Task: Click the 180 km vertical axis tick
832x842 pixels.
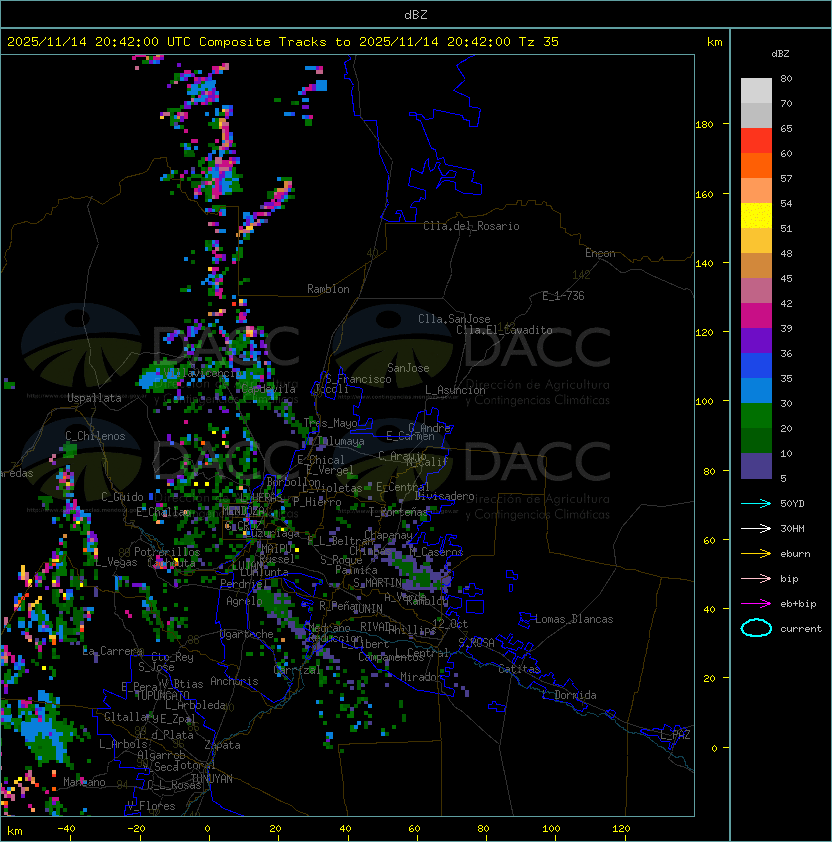Action: [704, 125]
